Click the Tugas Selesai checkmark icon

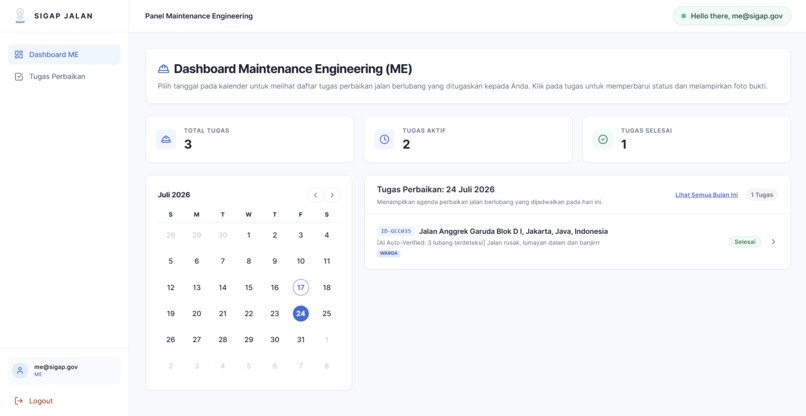(603, 139)
